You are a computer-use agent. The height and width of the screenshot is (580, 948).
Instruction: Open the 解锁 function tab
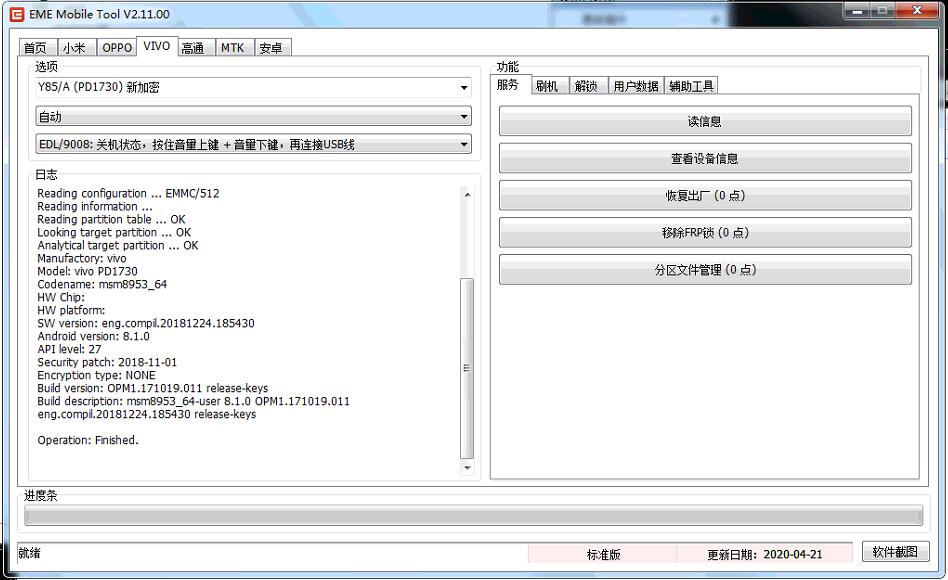(586, 86)
